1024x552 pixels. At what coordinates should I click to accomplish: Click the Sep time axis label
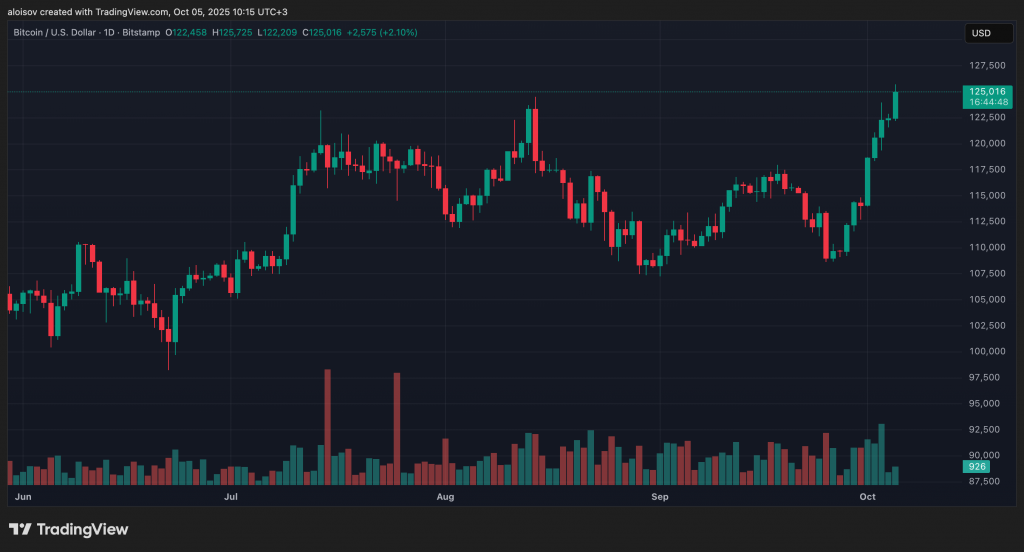[660, 496]
